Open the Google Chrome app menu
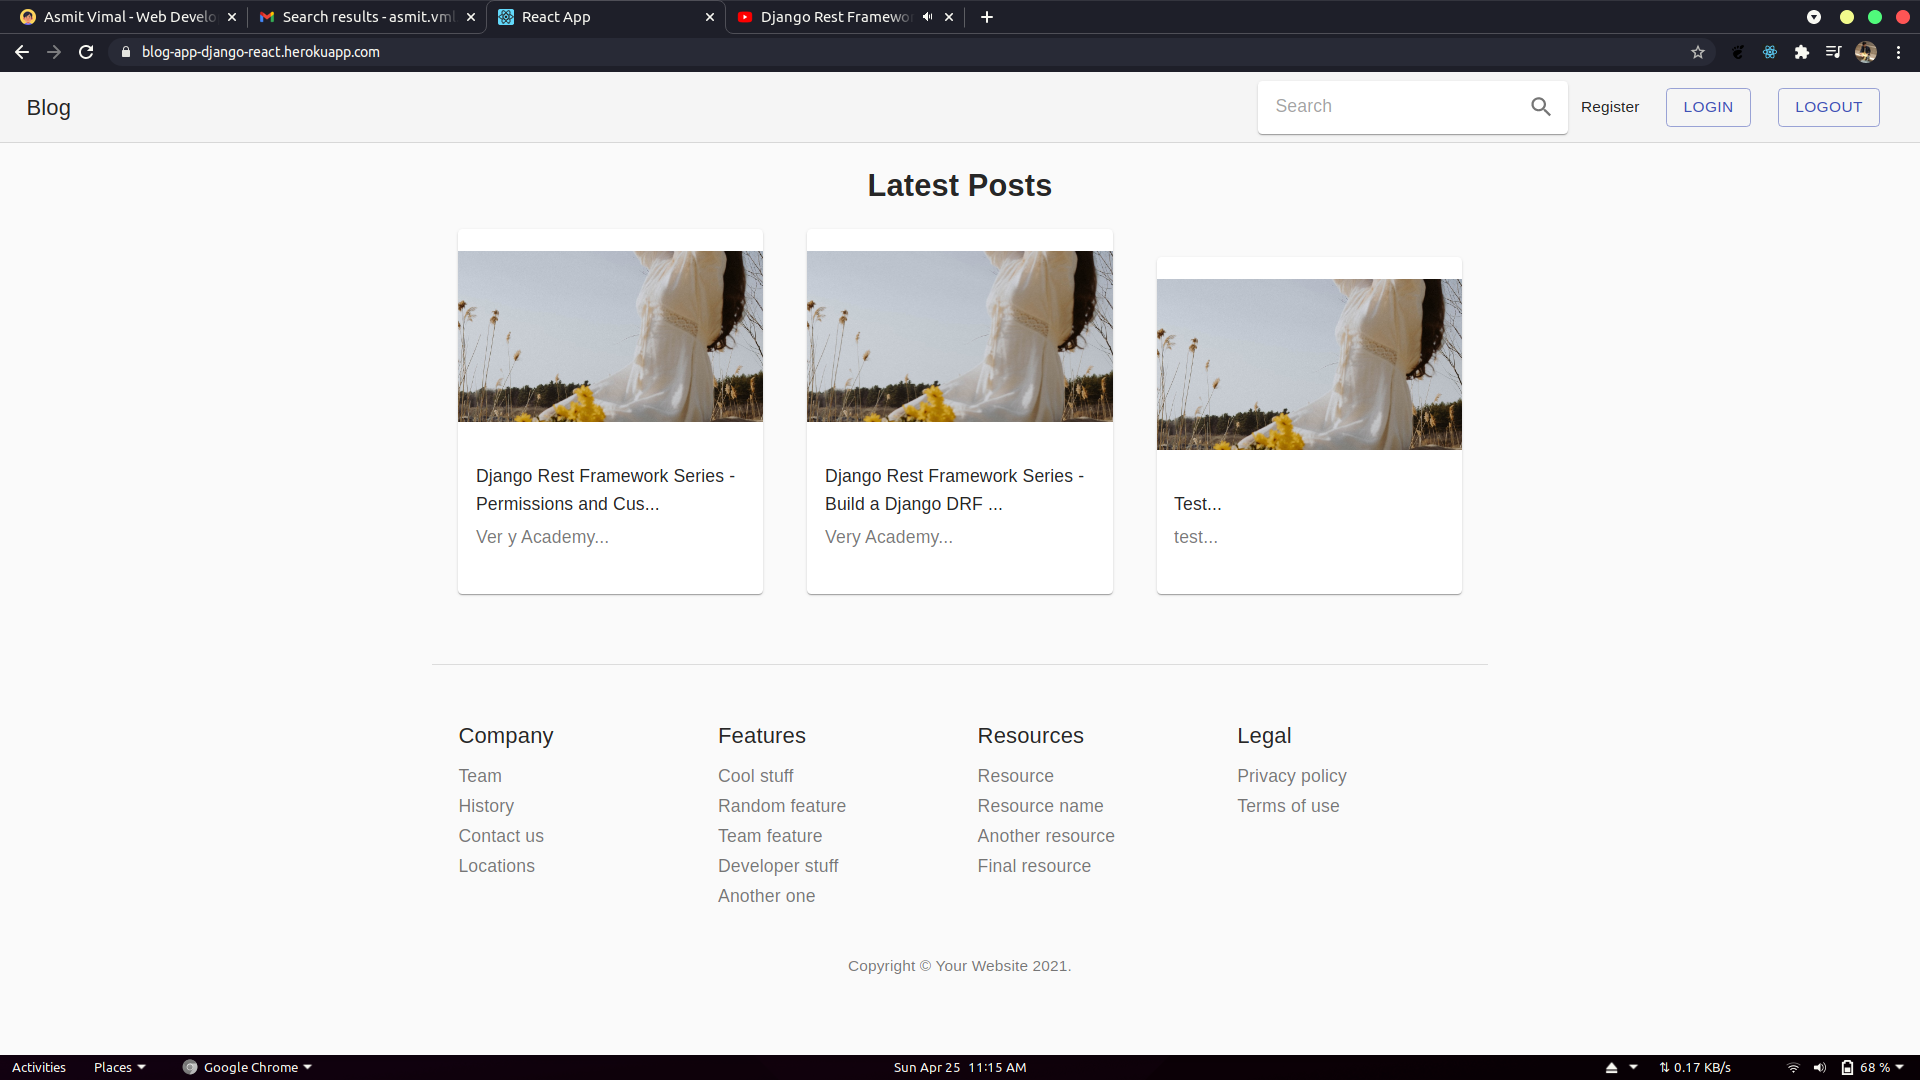1920x1080 pixels. pos(248,1068)
